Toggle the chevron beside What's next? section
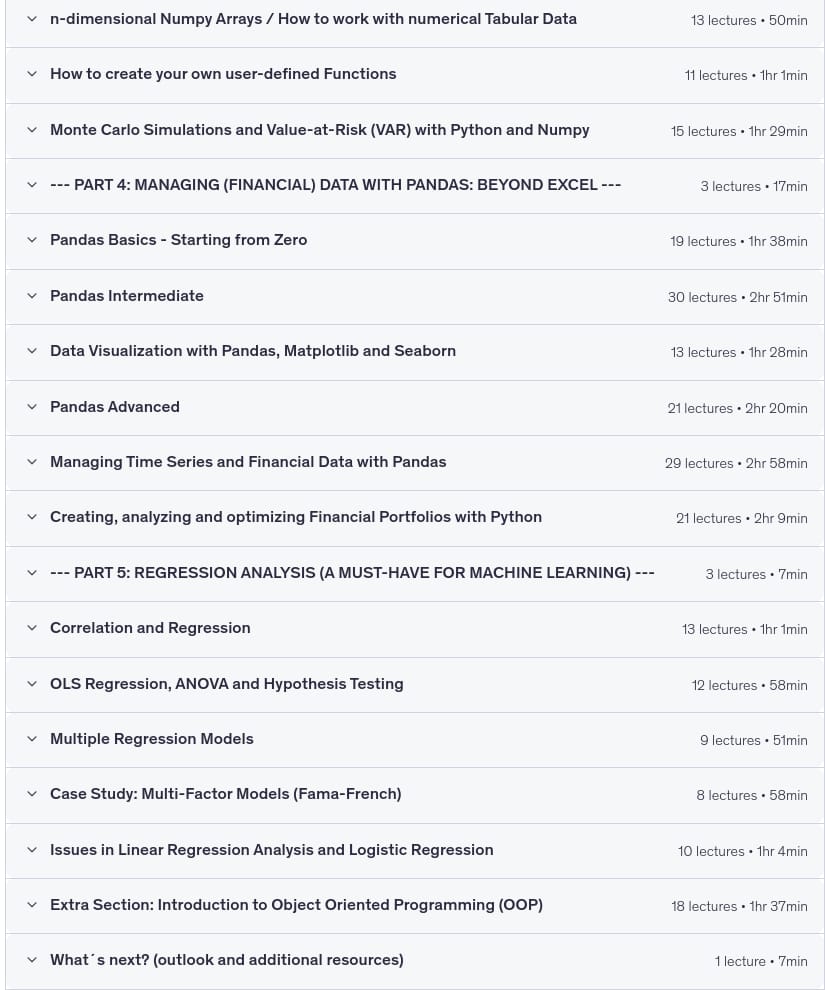Screen dimensions: 825x990 pos(32,960)
